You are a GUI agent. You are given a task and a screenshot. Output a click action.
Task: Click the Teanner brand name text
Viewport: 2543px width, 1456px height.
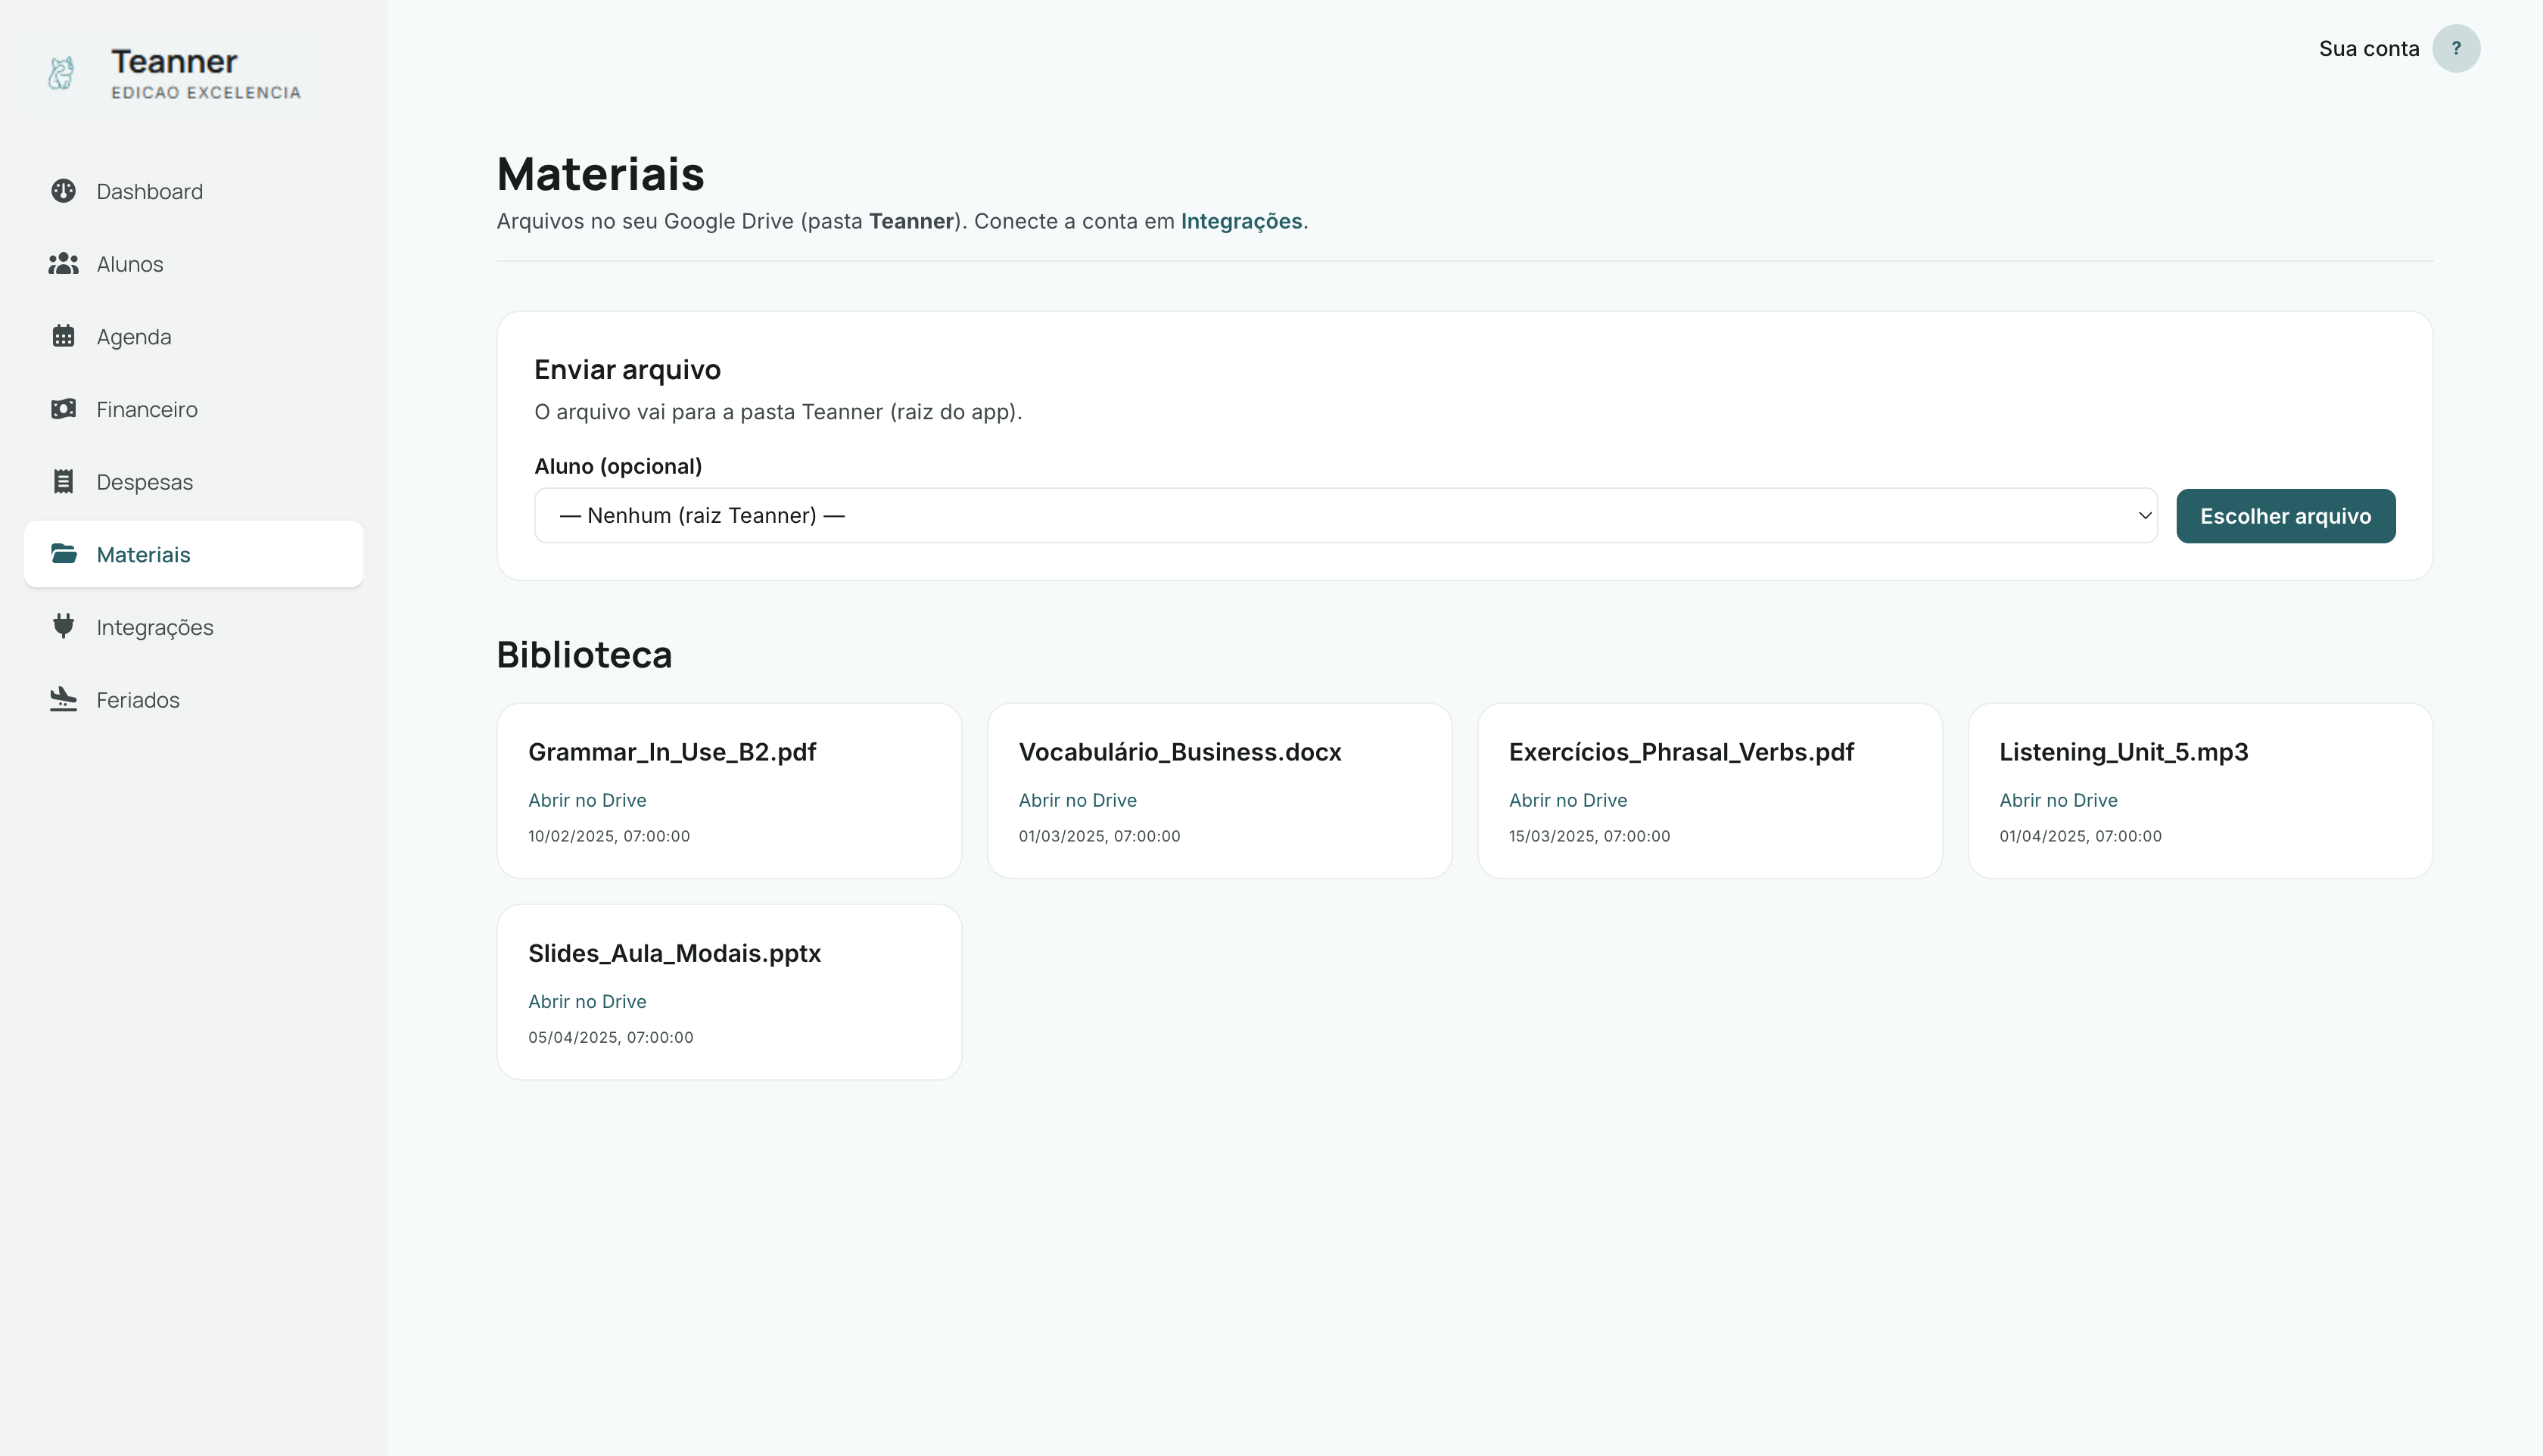[174, 61]
